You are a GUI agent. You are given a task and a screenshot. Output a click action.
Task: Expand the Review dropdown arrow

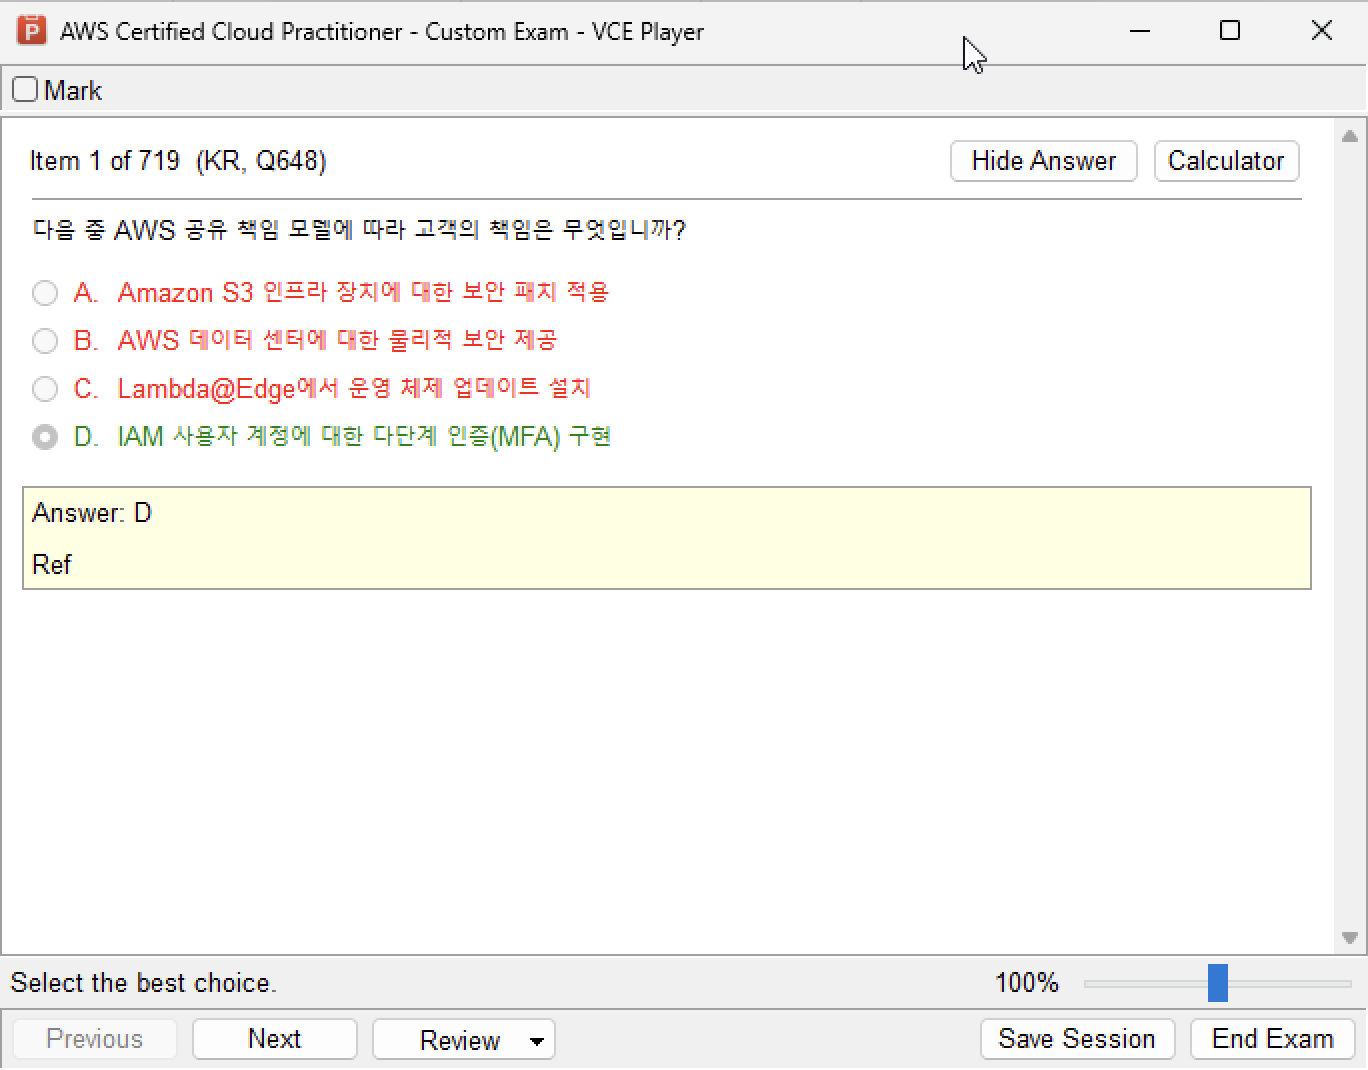(x=537, y=1041)
